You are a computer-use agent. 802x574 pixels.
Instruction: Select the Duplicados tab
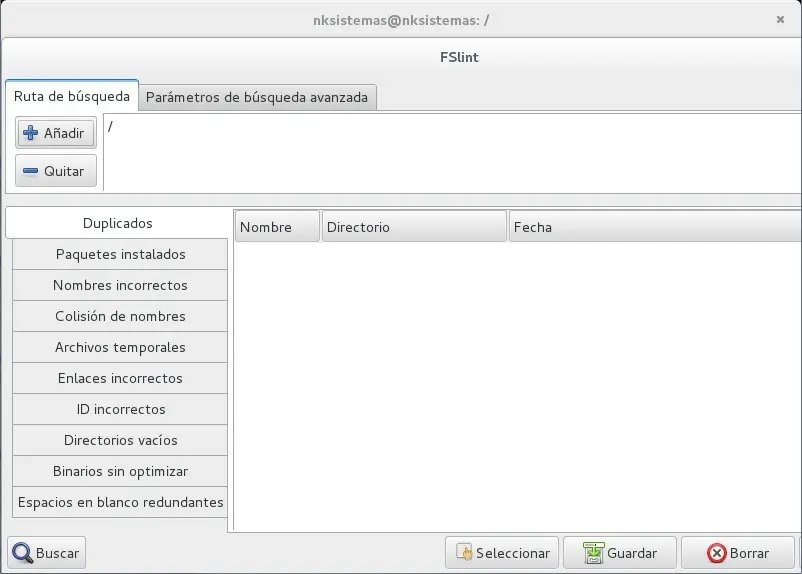pyautogui.click(x=118, y=223)
